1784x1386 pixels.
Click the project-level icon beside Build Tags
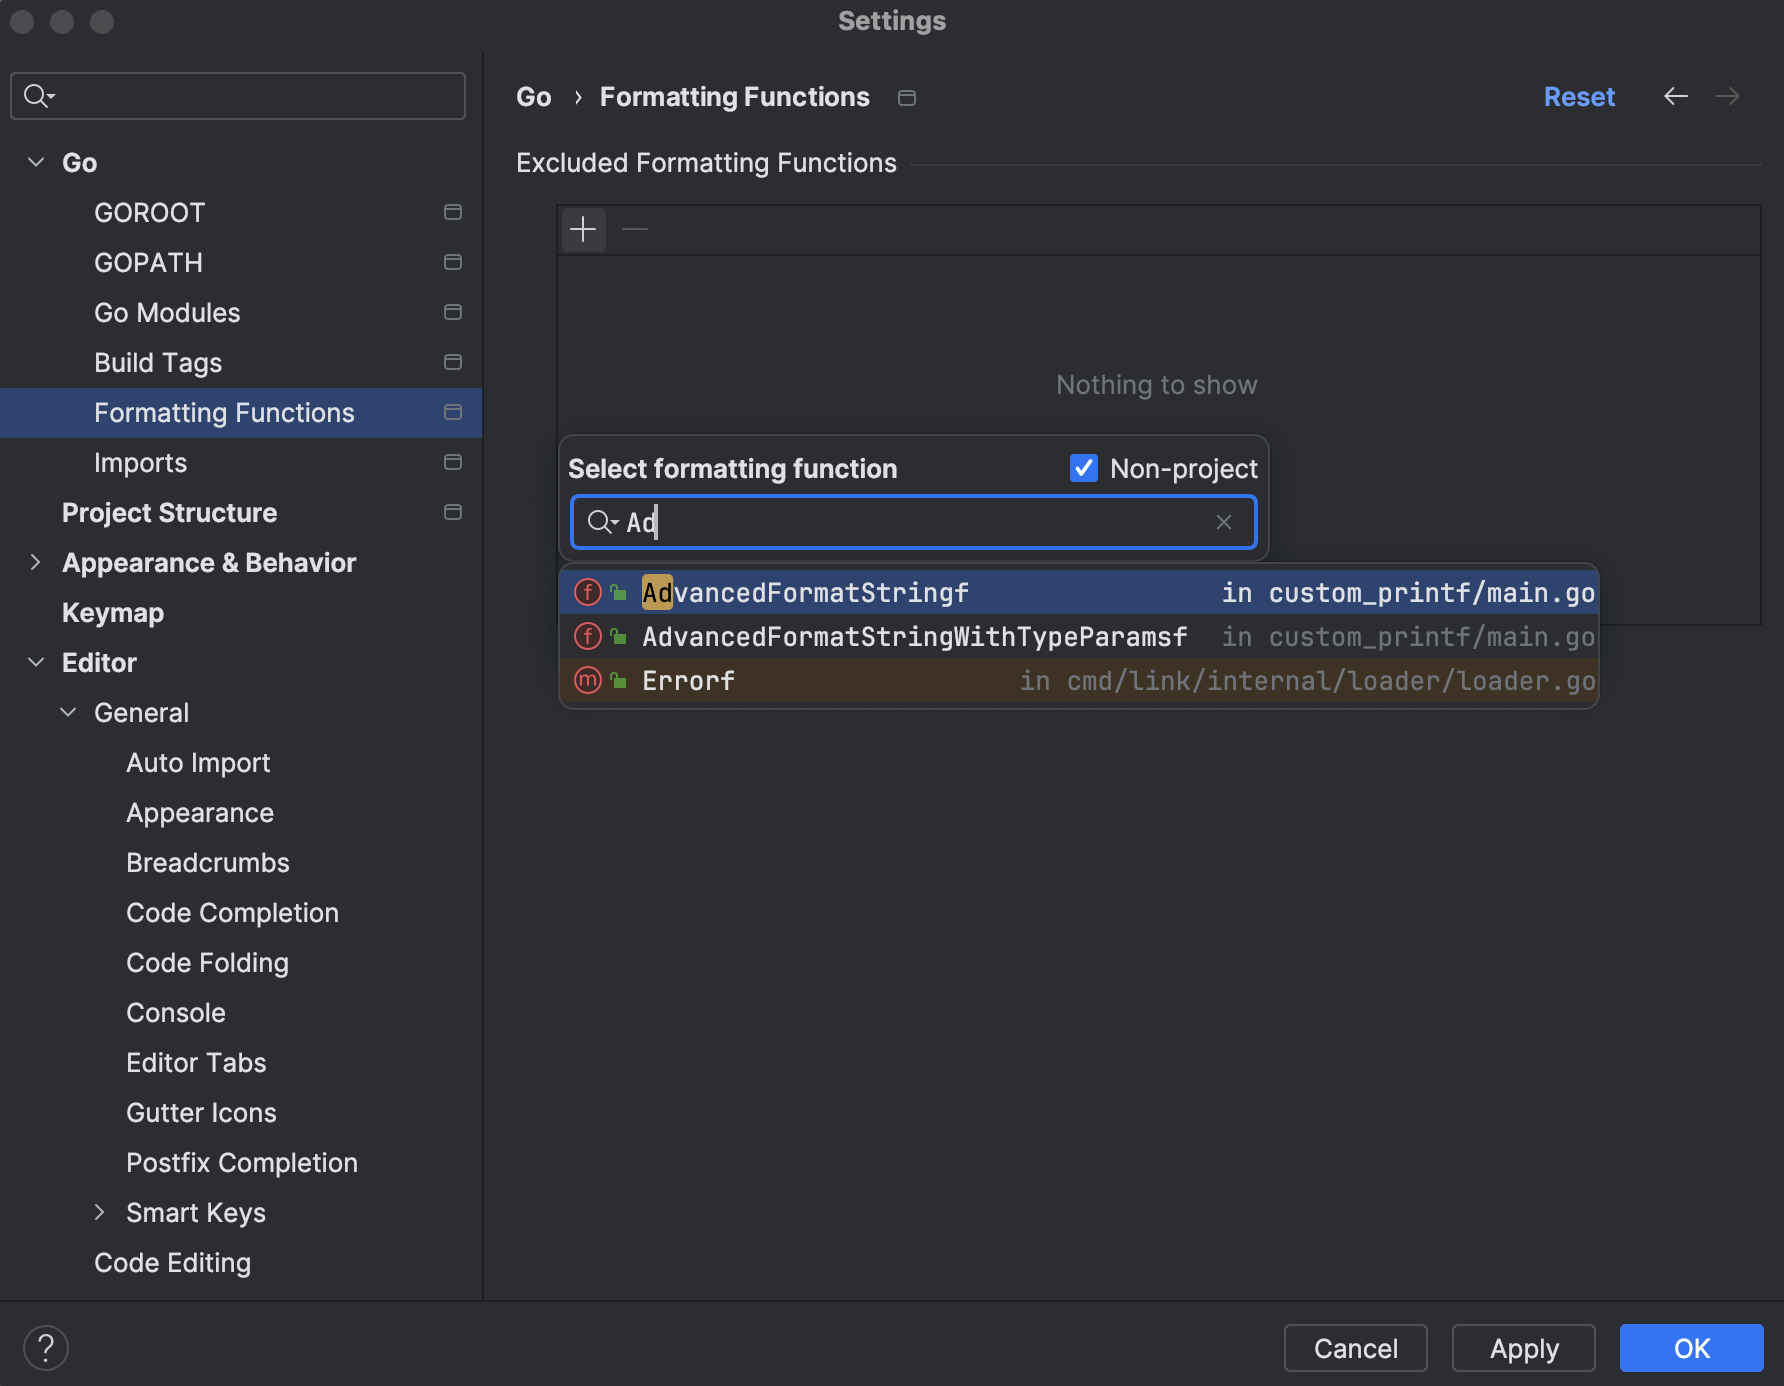click(453, 362)
